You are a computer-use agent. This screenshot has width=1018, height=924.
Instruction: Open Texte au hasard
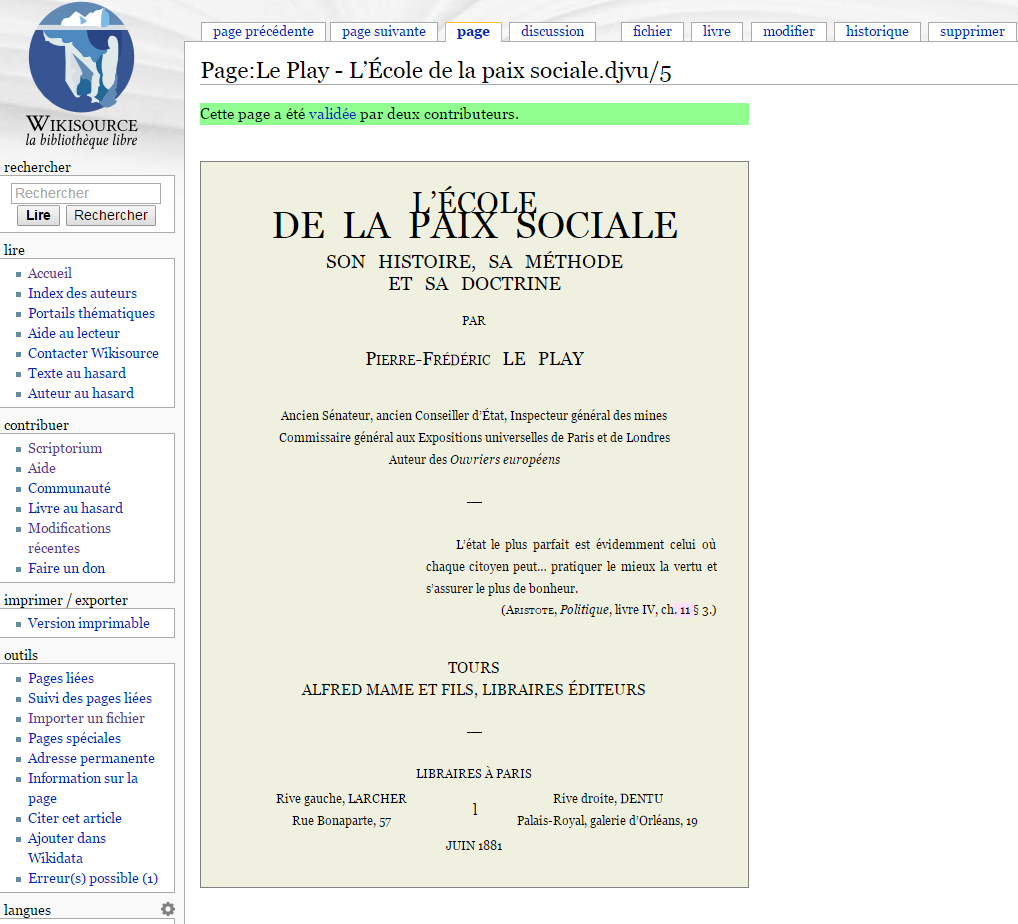point(77,373)
